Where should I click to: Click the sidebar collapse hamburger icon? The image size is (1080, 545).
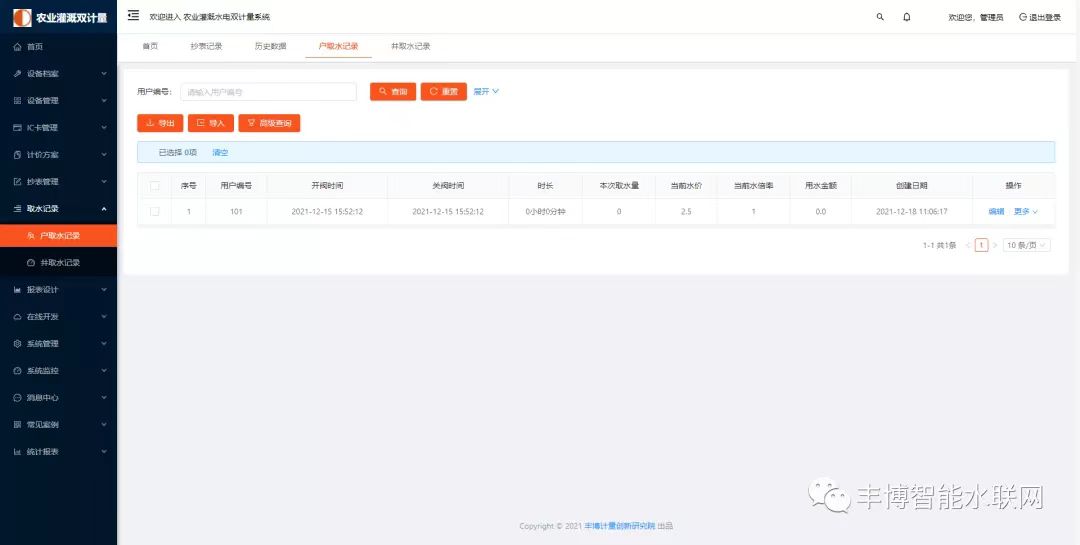click(133, 16)
